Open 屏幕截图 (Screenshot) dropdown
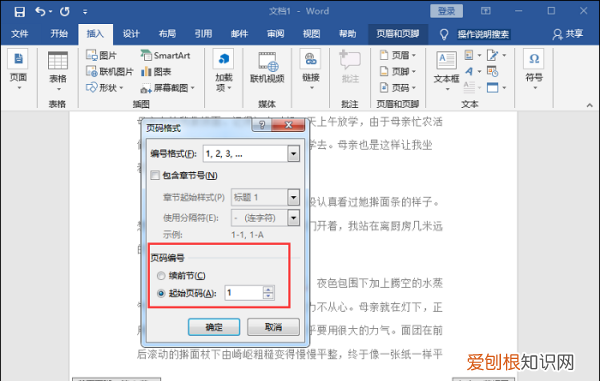The width and height of the screenshot is (600, 381). click(x=168, y=88)
